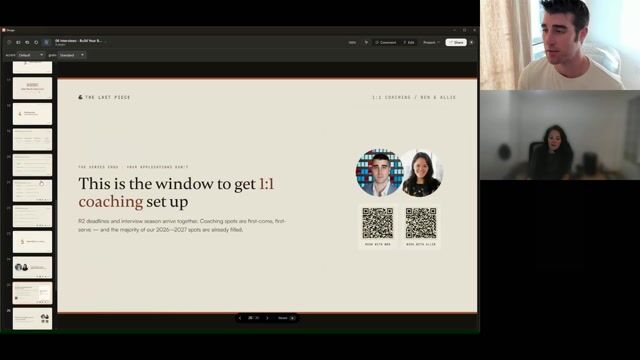Open the Grain dropdown showing Standard
Viewport: 640px width, 360px height.
click(72, 55)
